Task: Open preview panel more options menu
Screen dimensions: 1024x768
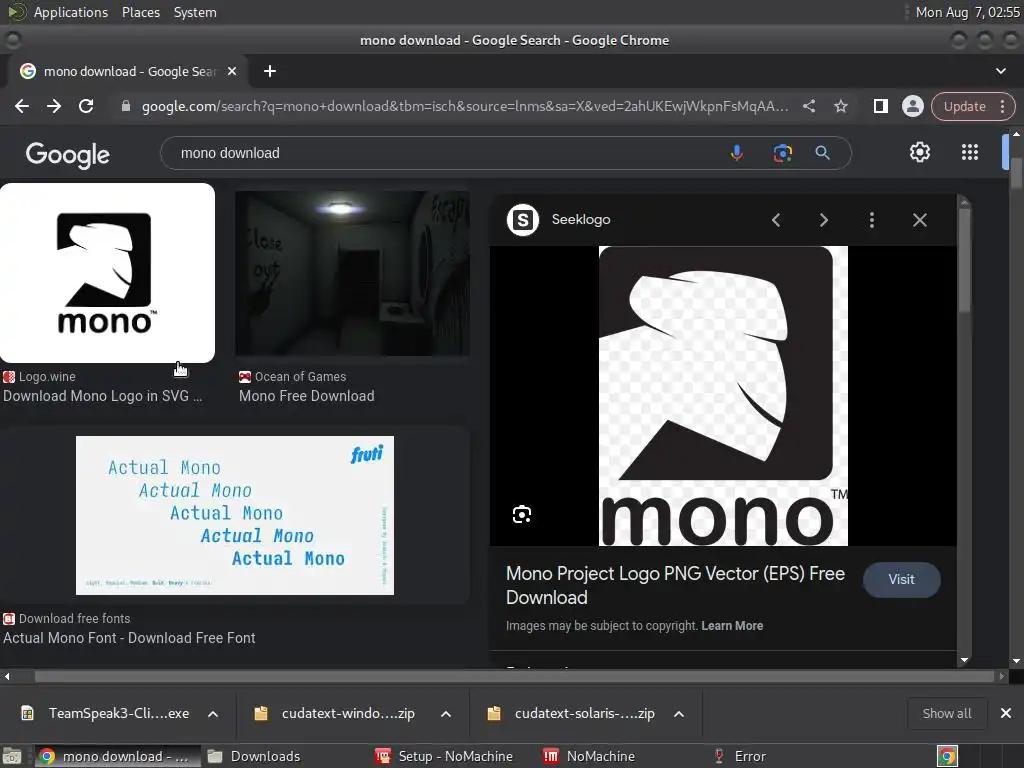Action: coord(872,220)
